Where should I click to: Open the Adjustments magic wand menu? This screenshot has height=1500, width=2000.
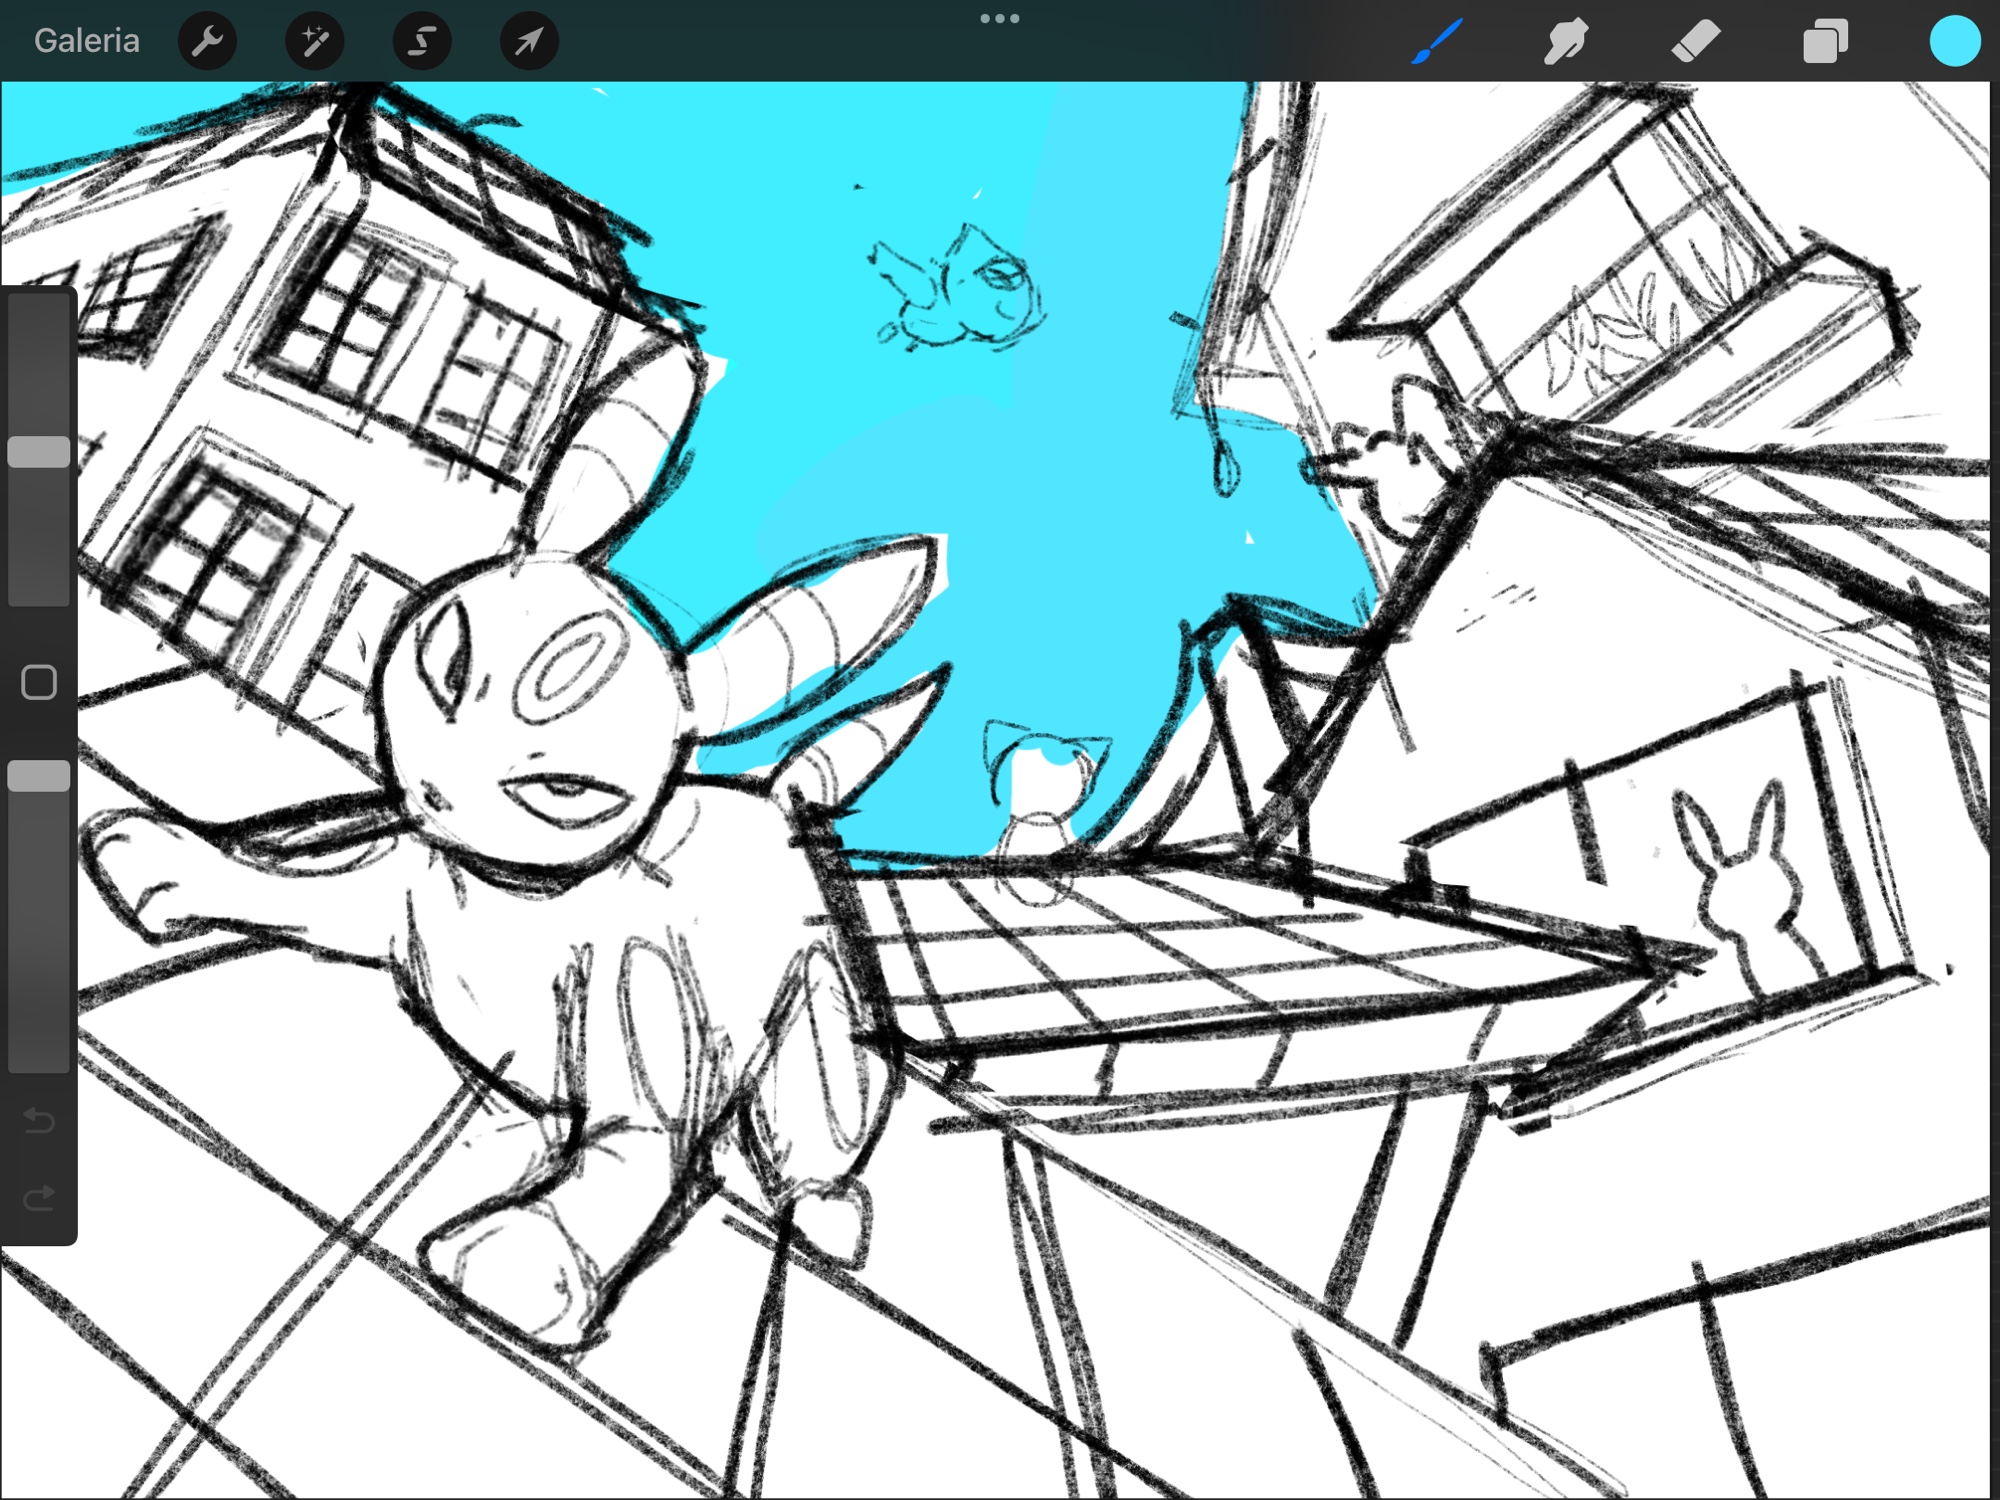click(314, 41)
